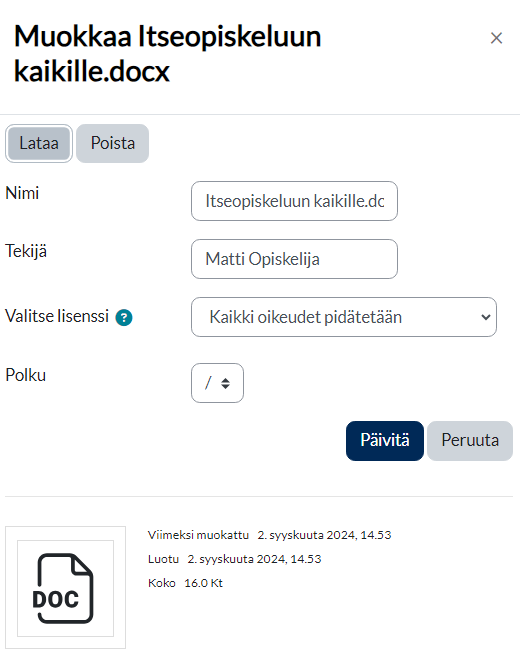Image resolution: width=520 pixels, height=656 pixels.
Task: Open the Kaikki oikeudet pidätetään license dropdown
Action: tap(344, 317)
